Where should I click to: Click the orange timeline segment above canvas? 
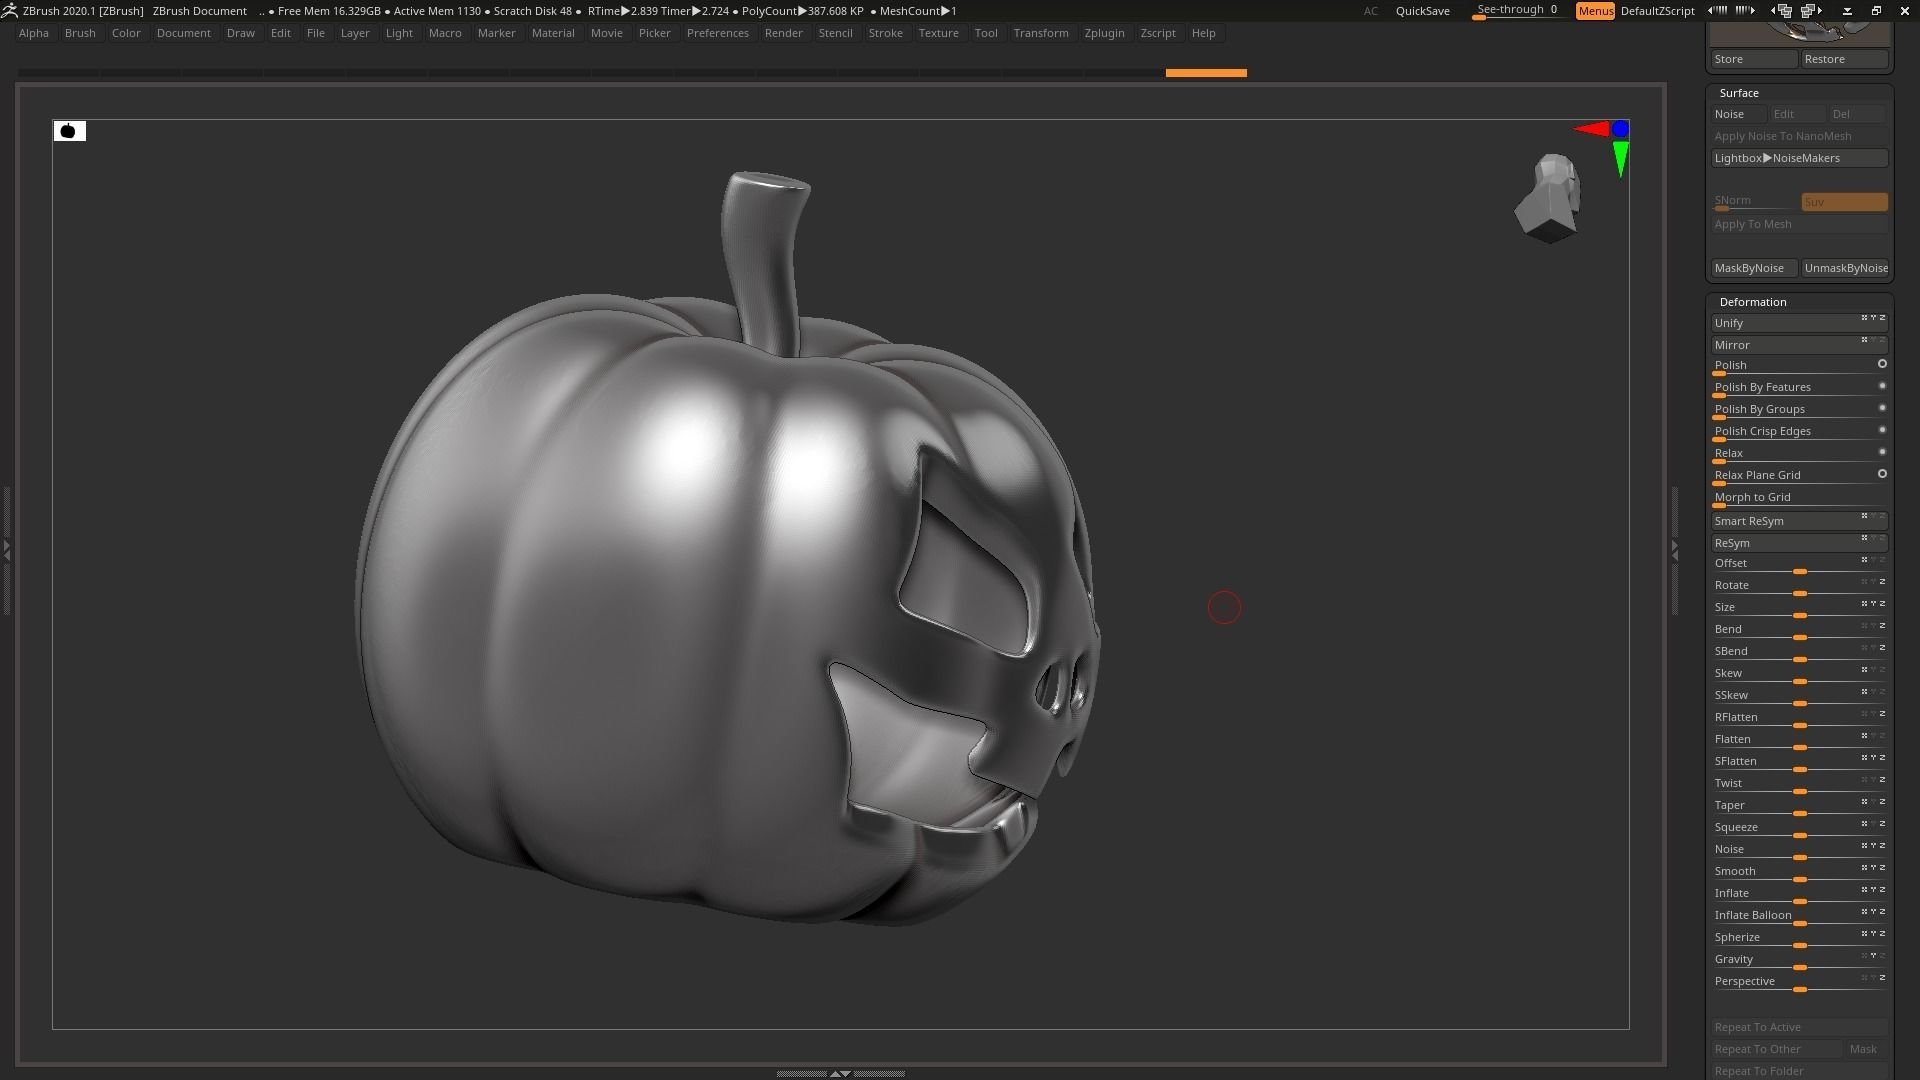point(1206,73)
